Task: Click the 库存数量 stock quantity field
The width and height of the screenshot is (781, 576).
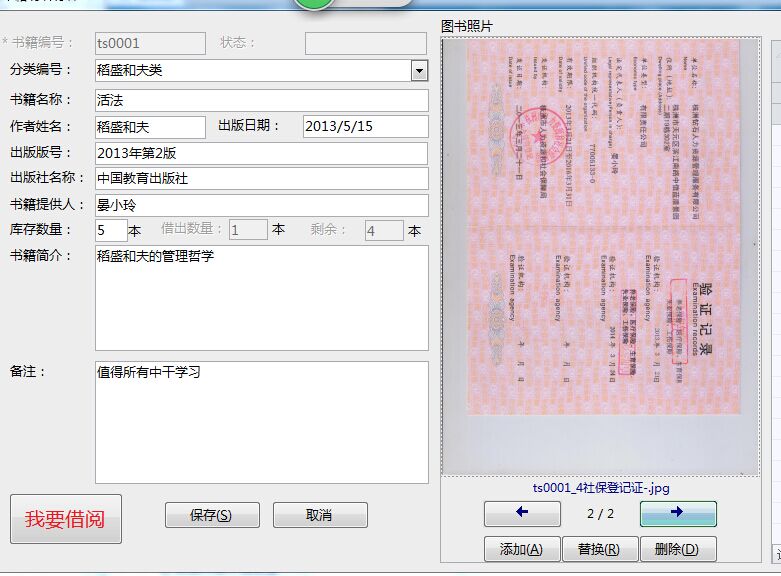Action: tap(111, 230)
